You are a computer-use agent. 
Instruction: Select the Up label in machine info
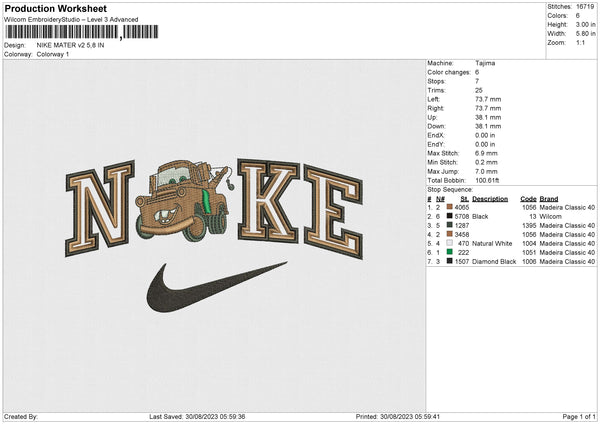pyautogui.click(x=432, y=117)
